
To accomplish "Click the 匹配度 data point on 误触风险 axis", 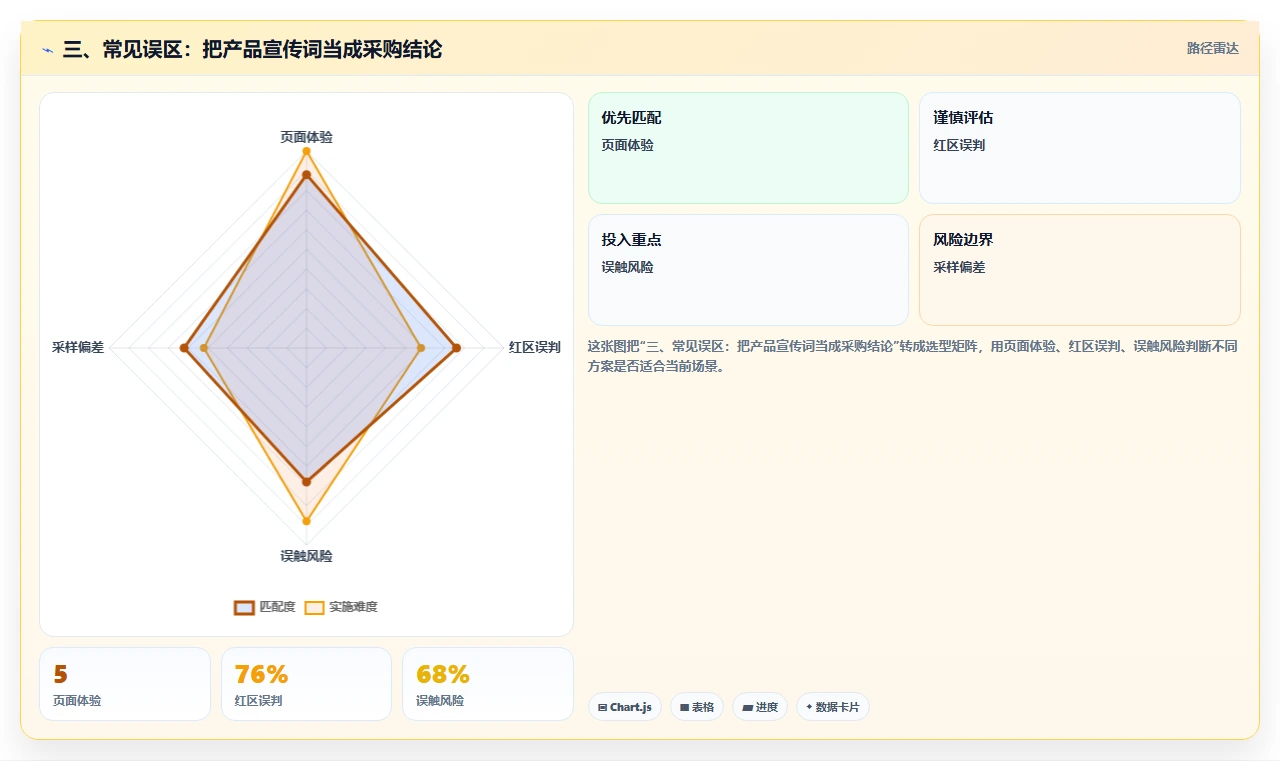I will point(306,482).
